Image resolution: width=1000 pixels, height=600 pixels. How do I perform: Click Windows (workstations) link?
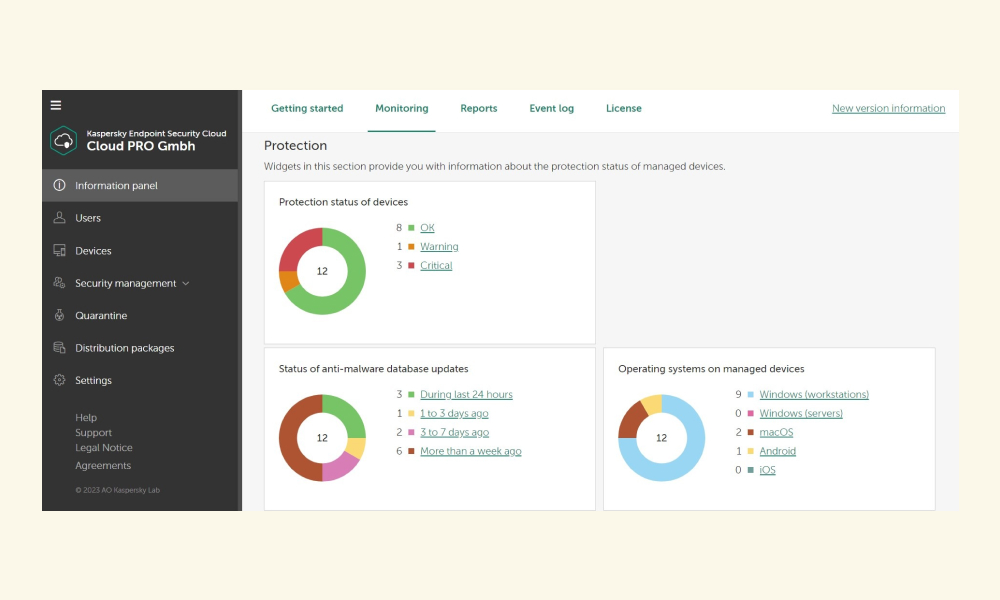[x=814, y=395]
